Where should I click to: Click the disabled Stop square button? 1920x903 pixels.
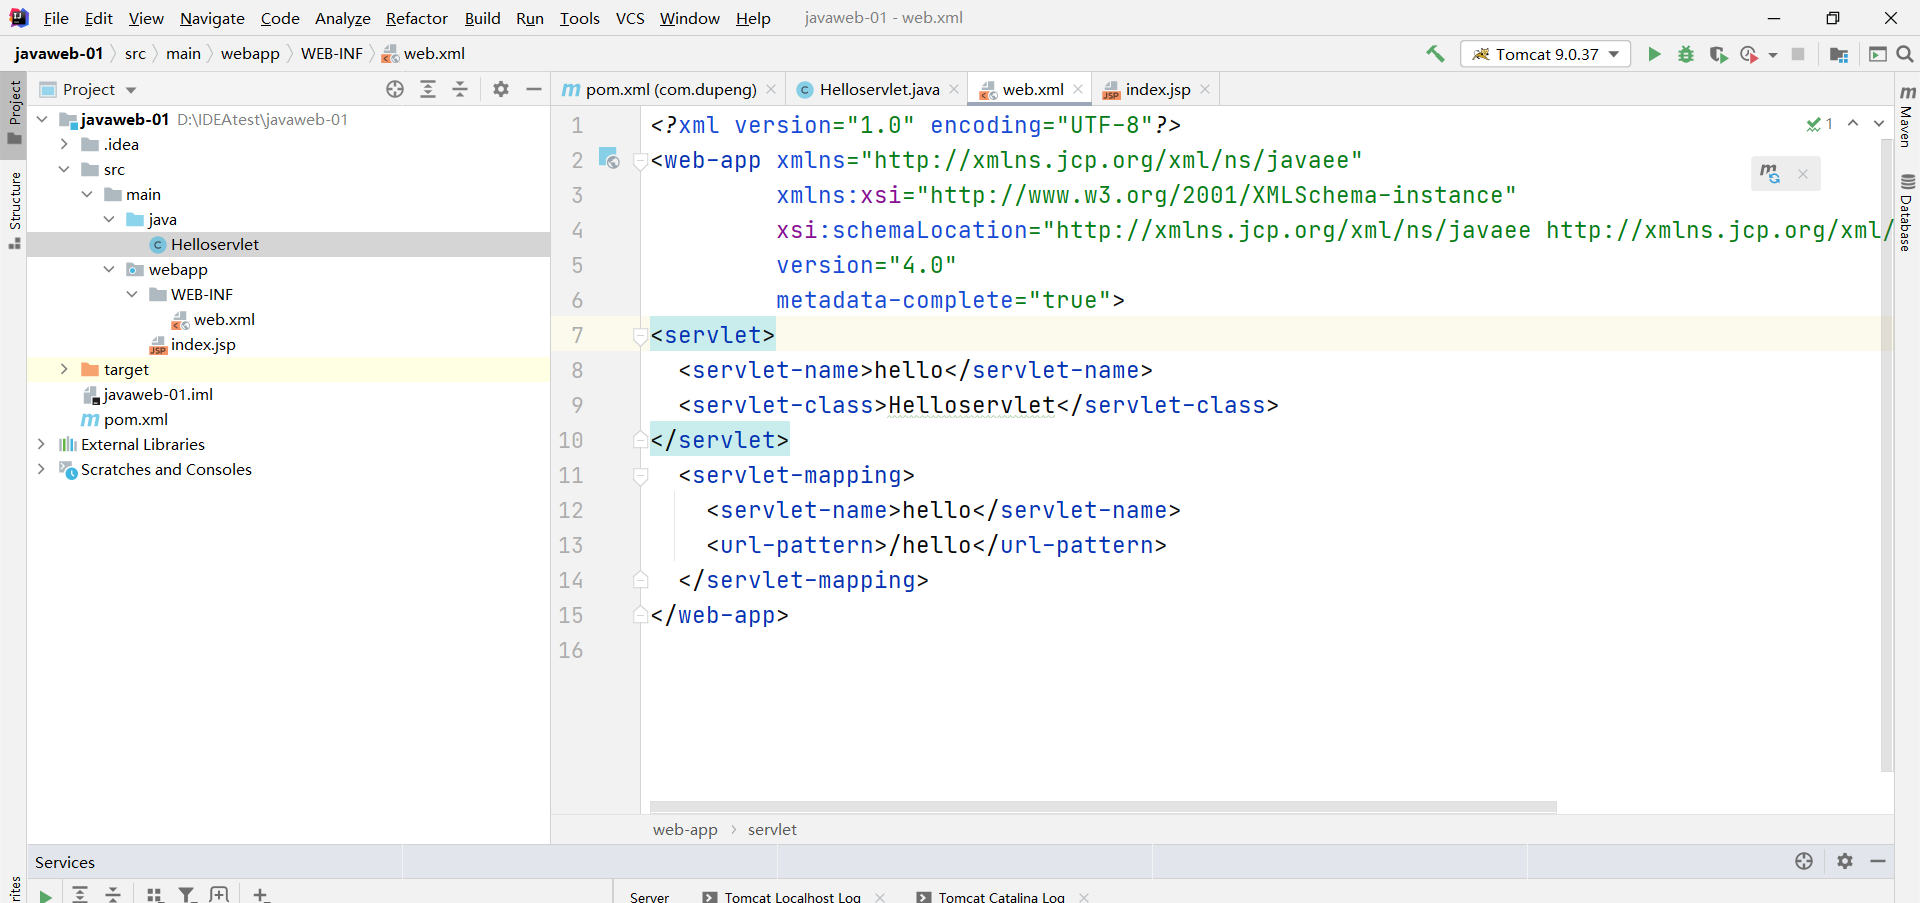pyautogui.click(x=1798, y=54)
